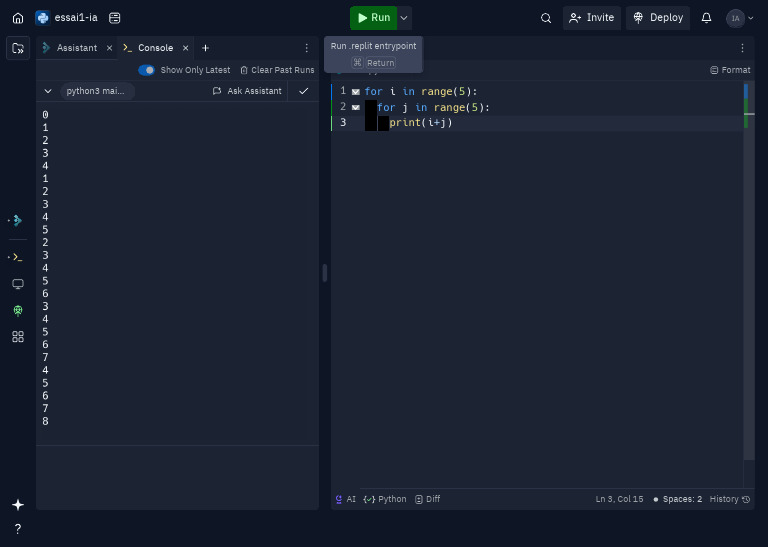Click the Deploy button
Screen dimensions: 768x547
click(x=658, y=18)
